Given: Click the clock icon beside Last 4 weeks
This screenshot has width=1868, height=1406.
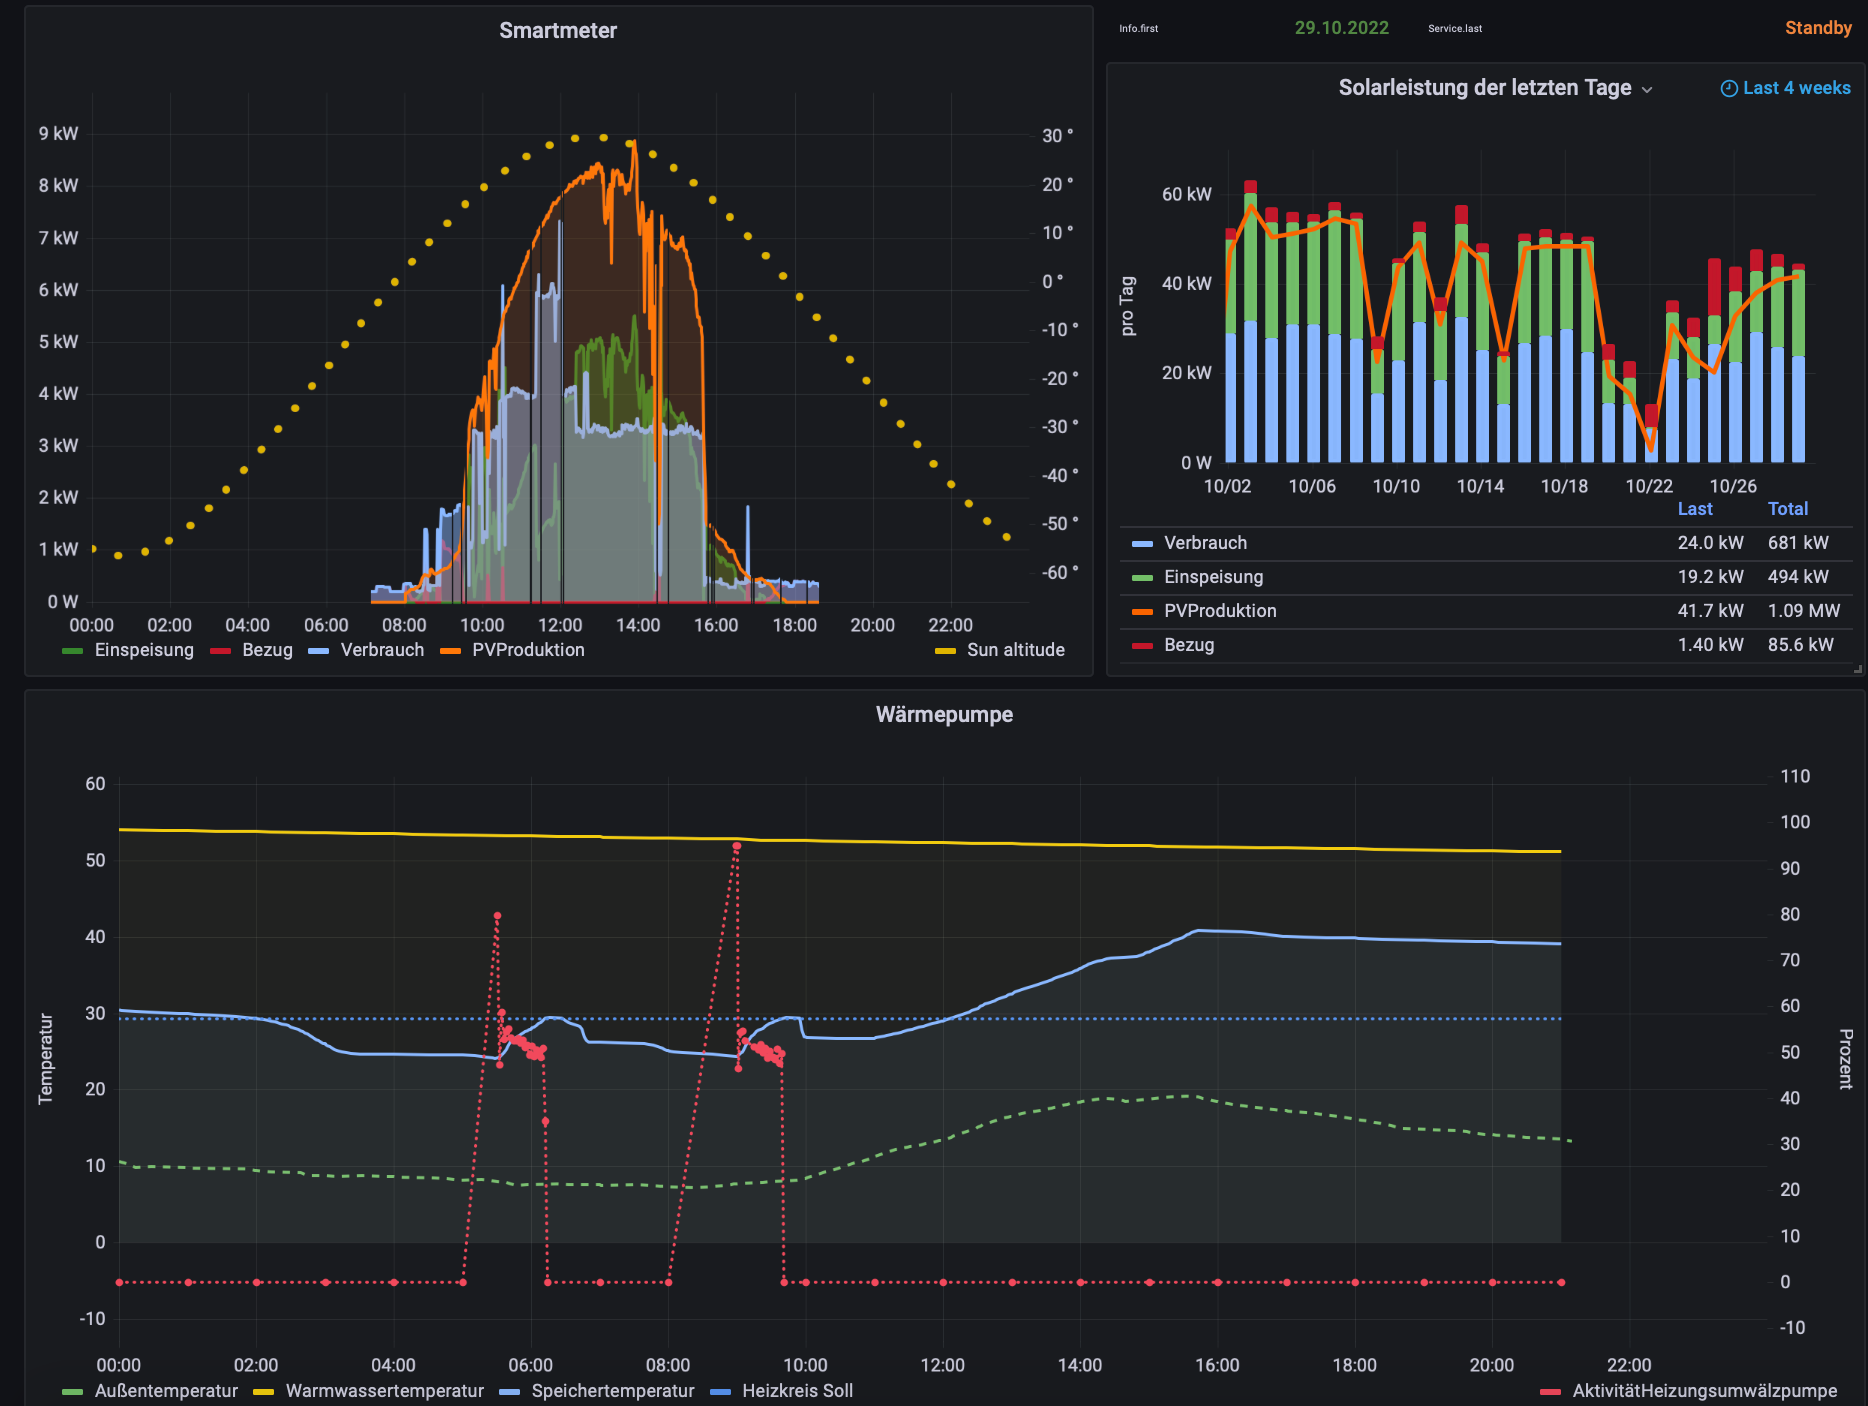Looking at the screenshot, I should (1728, 88).
